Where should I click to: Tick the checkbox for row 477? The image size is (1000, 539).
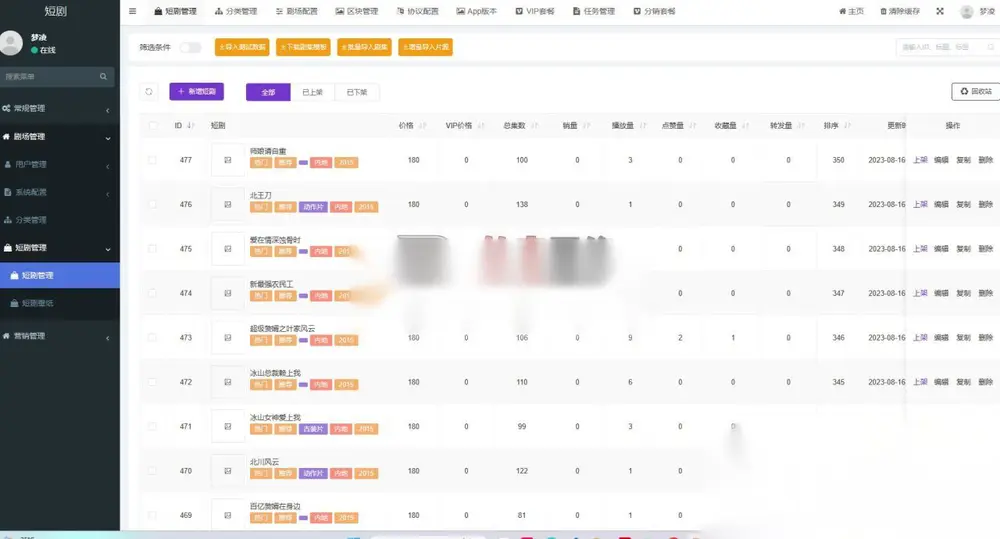tap(152, 160)
